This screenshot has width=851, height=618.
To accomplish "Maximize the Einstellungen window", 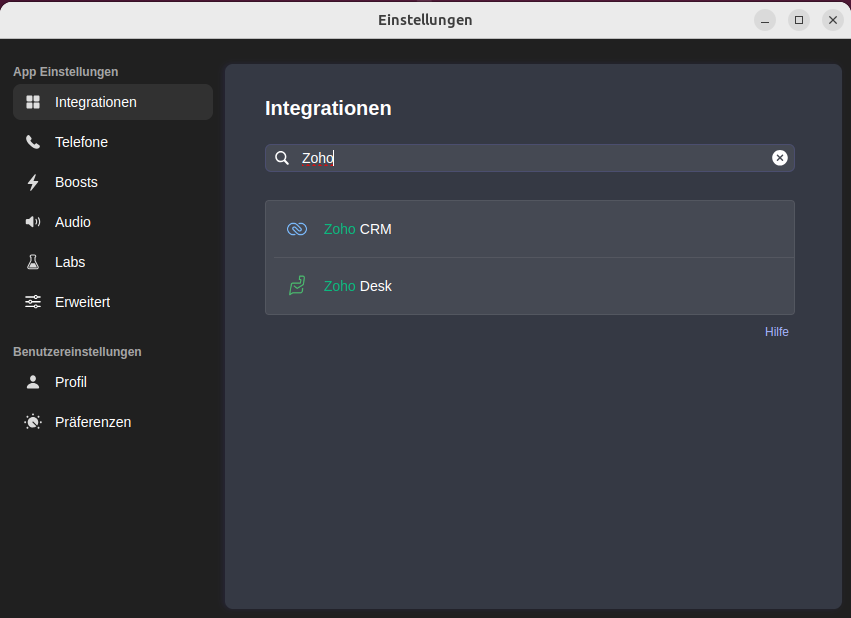I will click(799, 20).
